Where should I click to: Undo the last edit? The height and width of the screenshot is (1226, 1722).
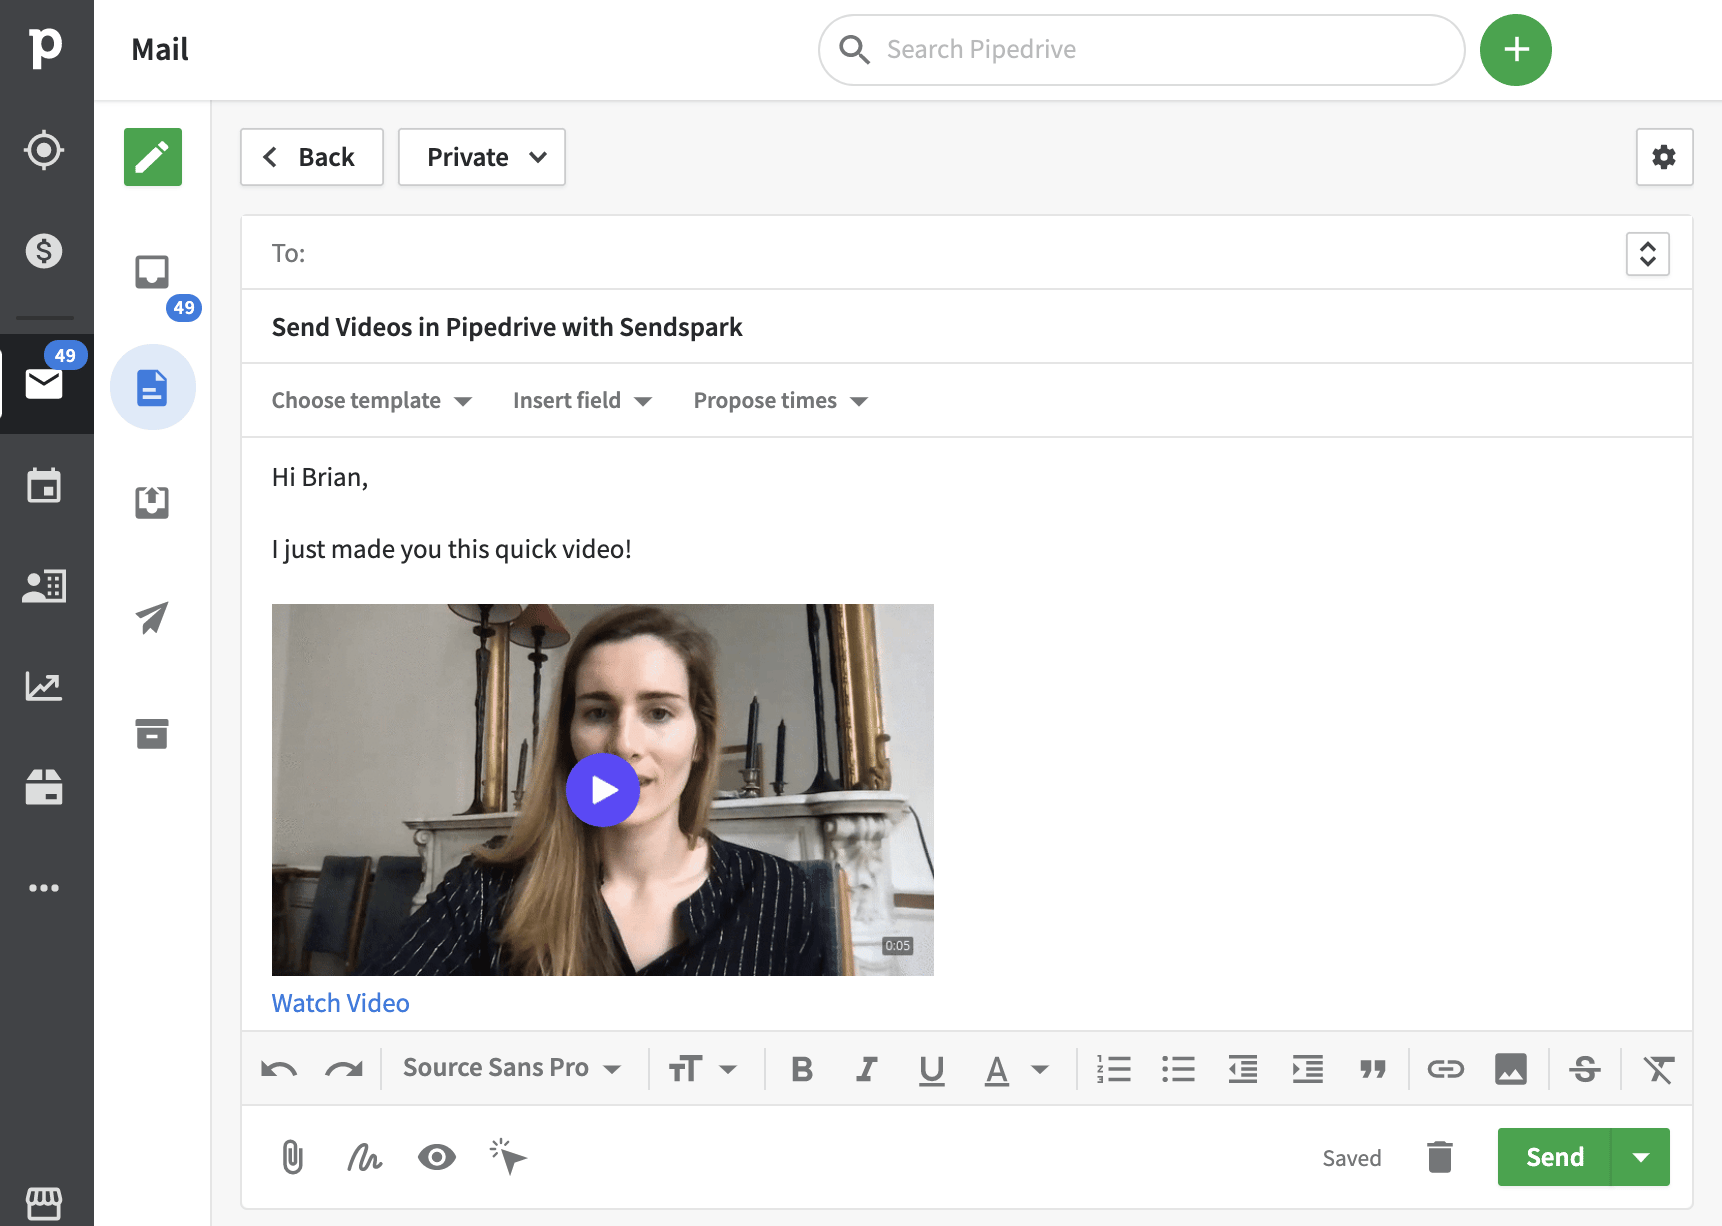tap(279, 1069)
